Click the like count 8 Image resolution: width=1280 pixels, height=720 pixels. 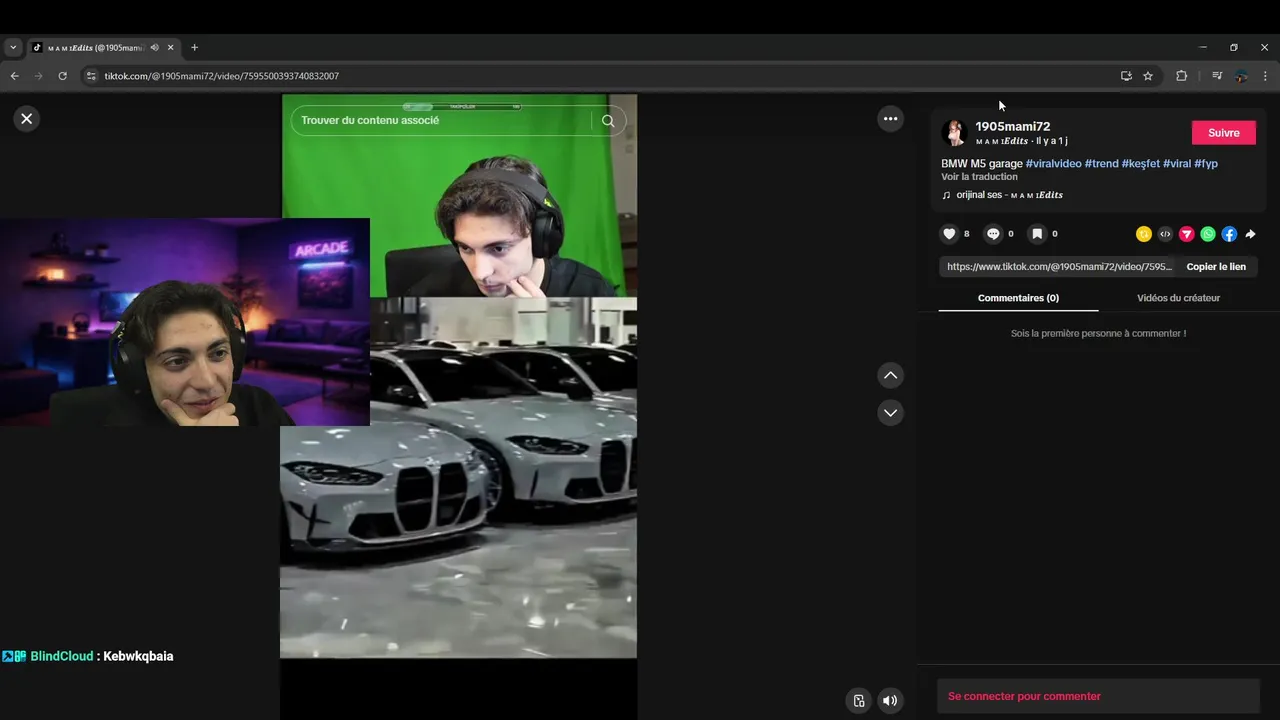[x=966, y=234]
